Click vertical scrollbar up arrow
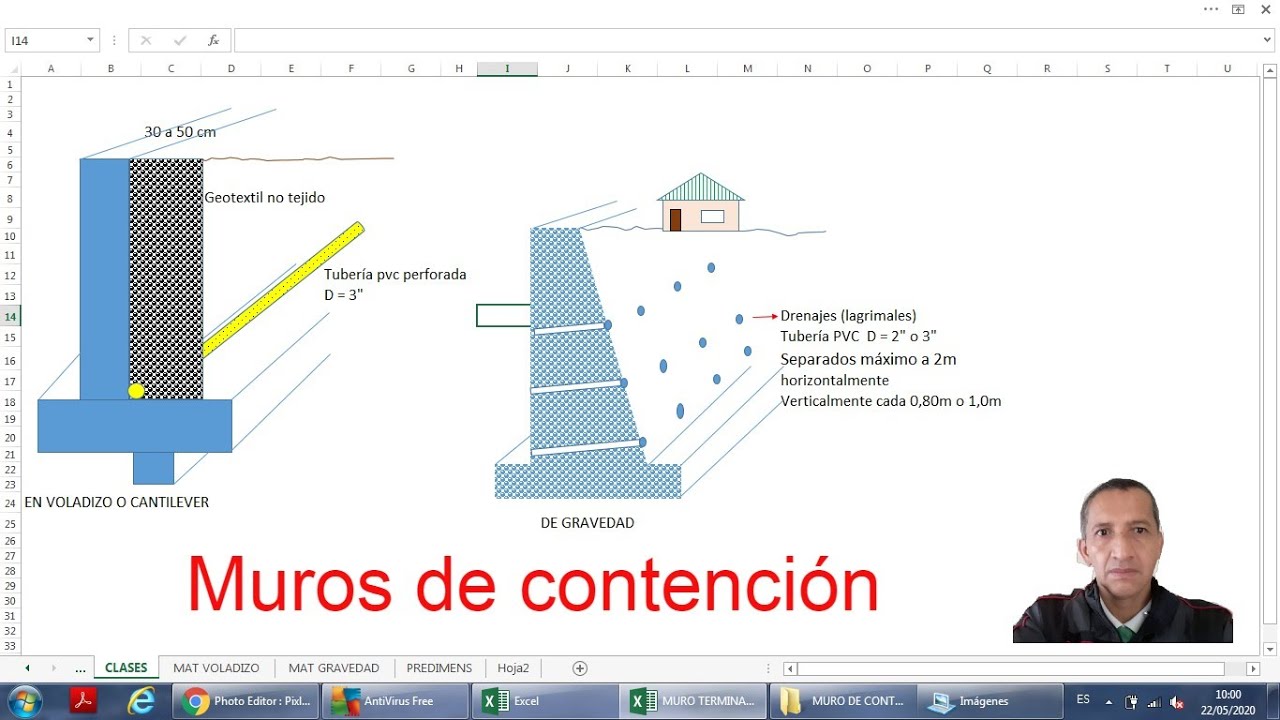1280x720 pixels. (x=1269, y=69)
